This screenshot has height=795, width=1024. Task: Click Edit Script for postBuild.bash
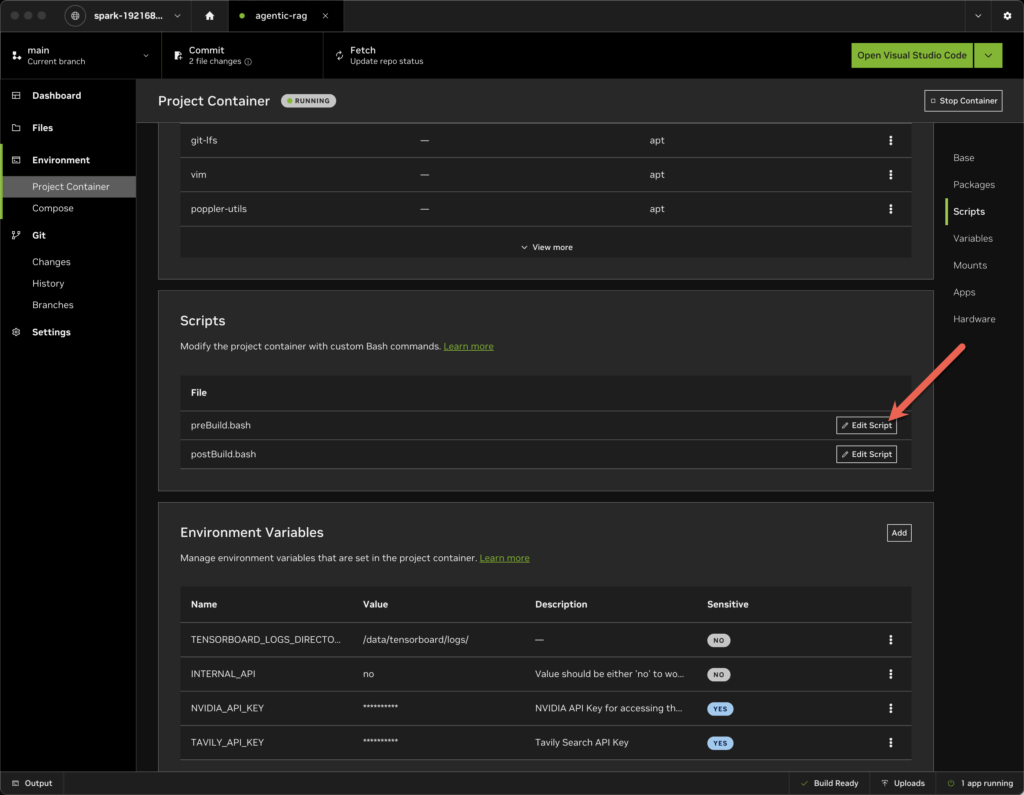pyautogui.click(x=866, y=454)
